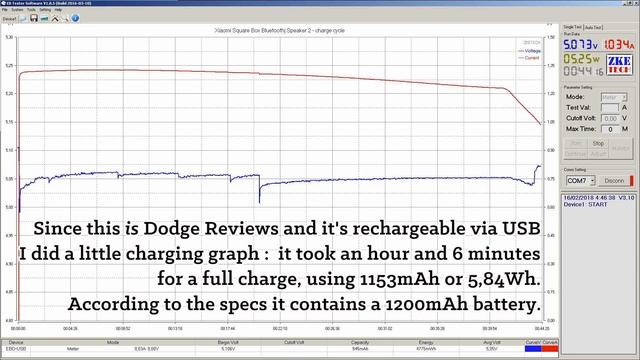Click the Voltage legend entry
Image resolution: width=640 pixels, height=360 pixels.
[x=529, y=51]
